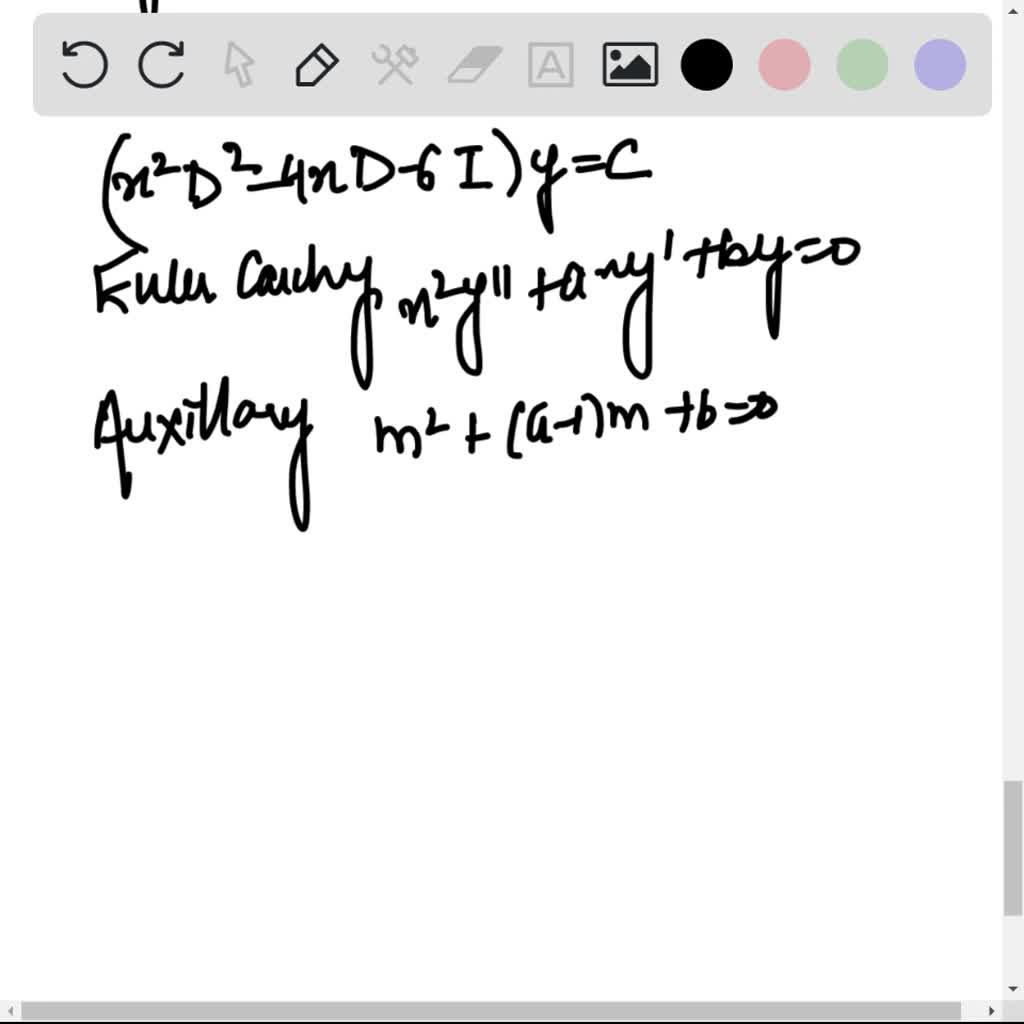Screen dimensions: 1024x1024
Task: Click the Redo icon
Action: 161,64
